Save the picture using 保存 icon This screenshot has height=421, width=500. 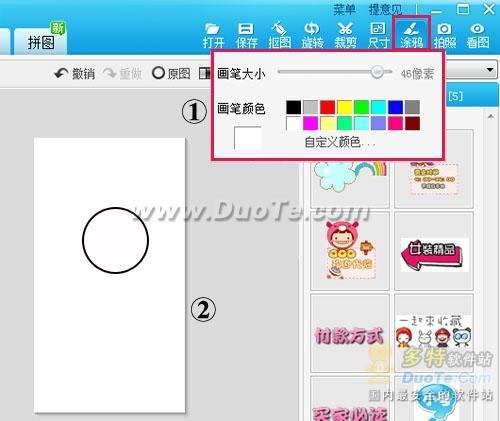246,36
